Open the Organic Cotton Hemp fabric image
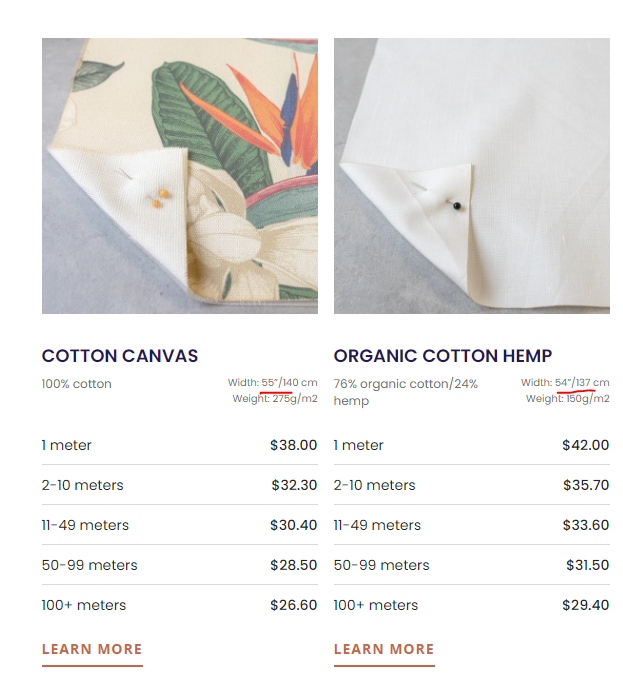 pos(472,176)
